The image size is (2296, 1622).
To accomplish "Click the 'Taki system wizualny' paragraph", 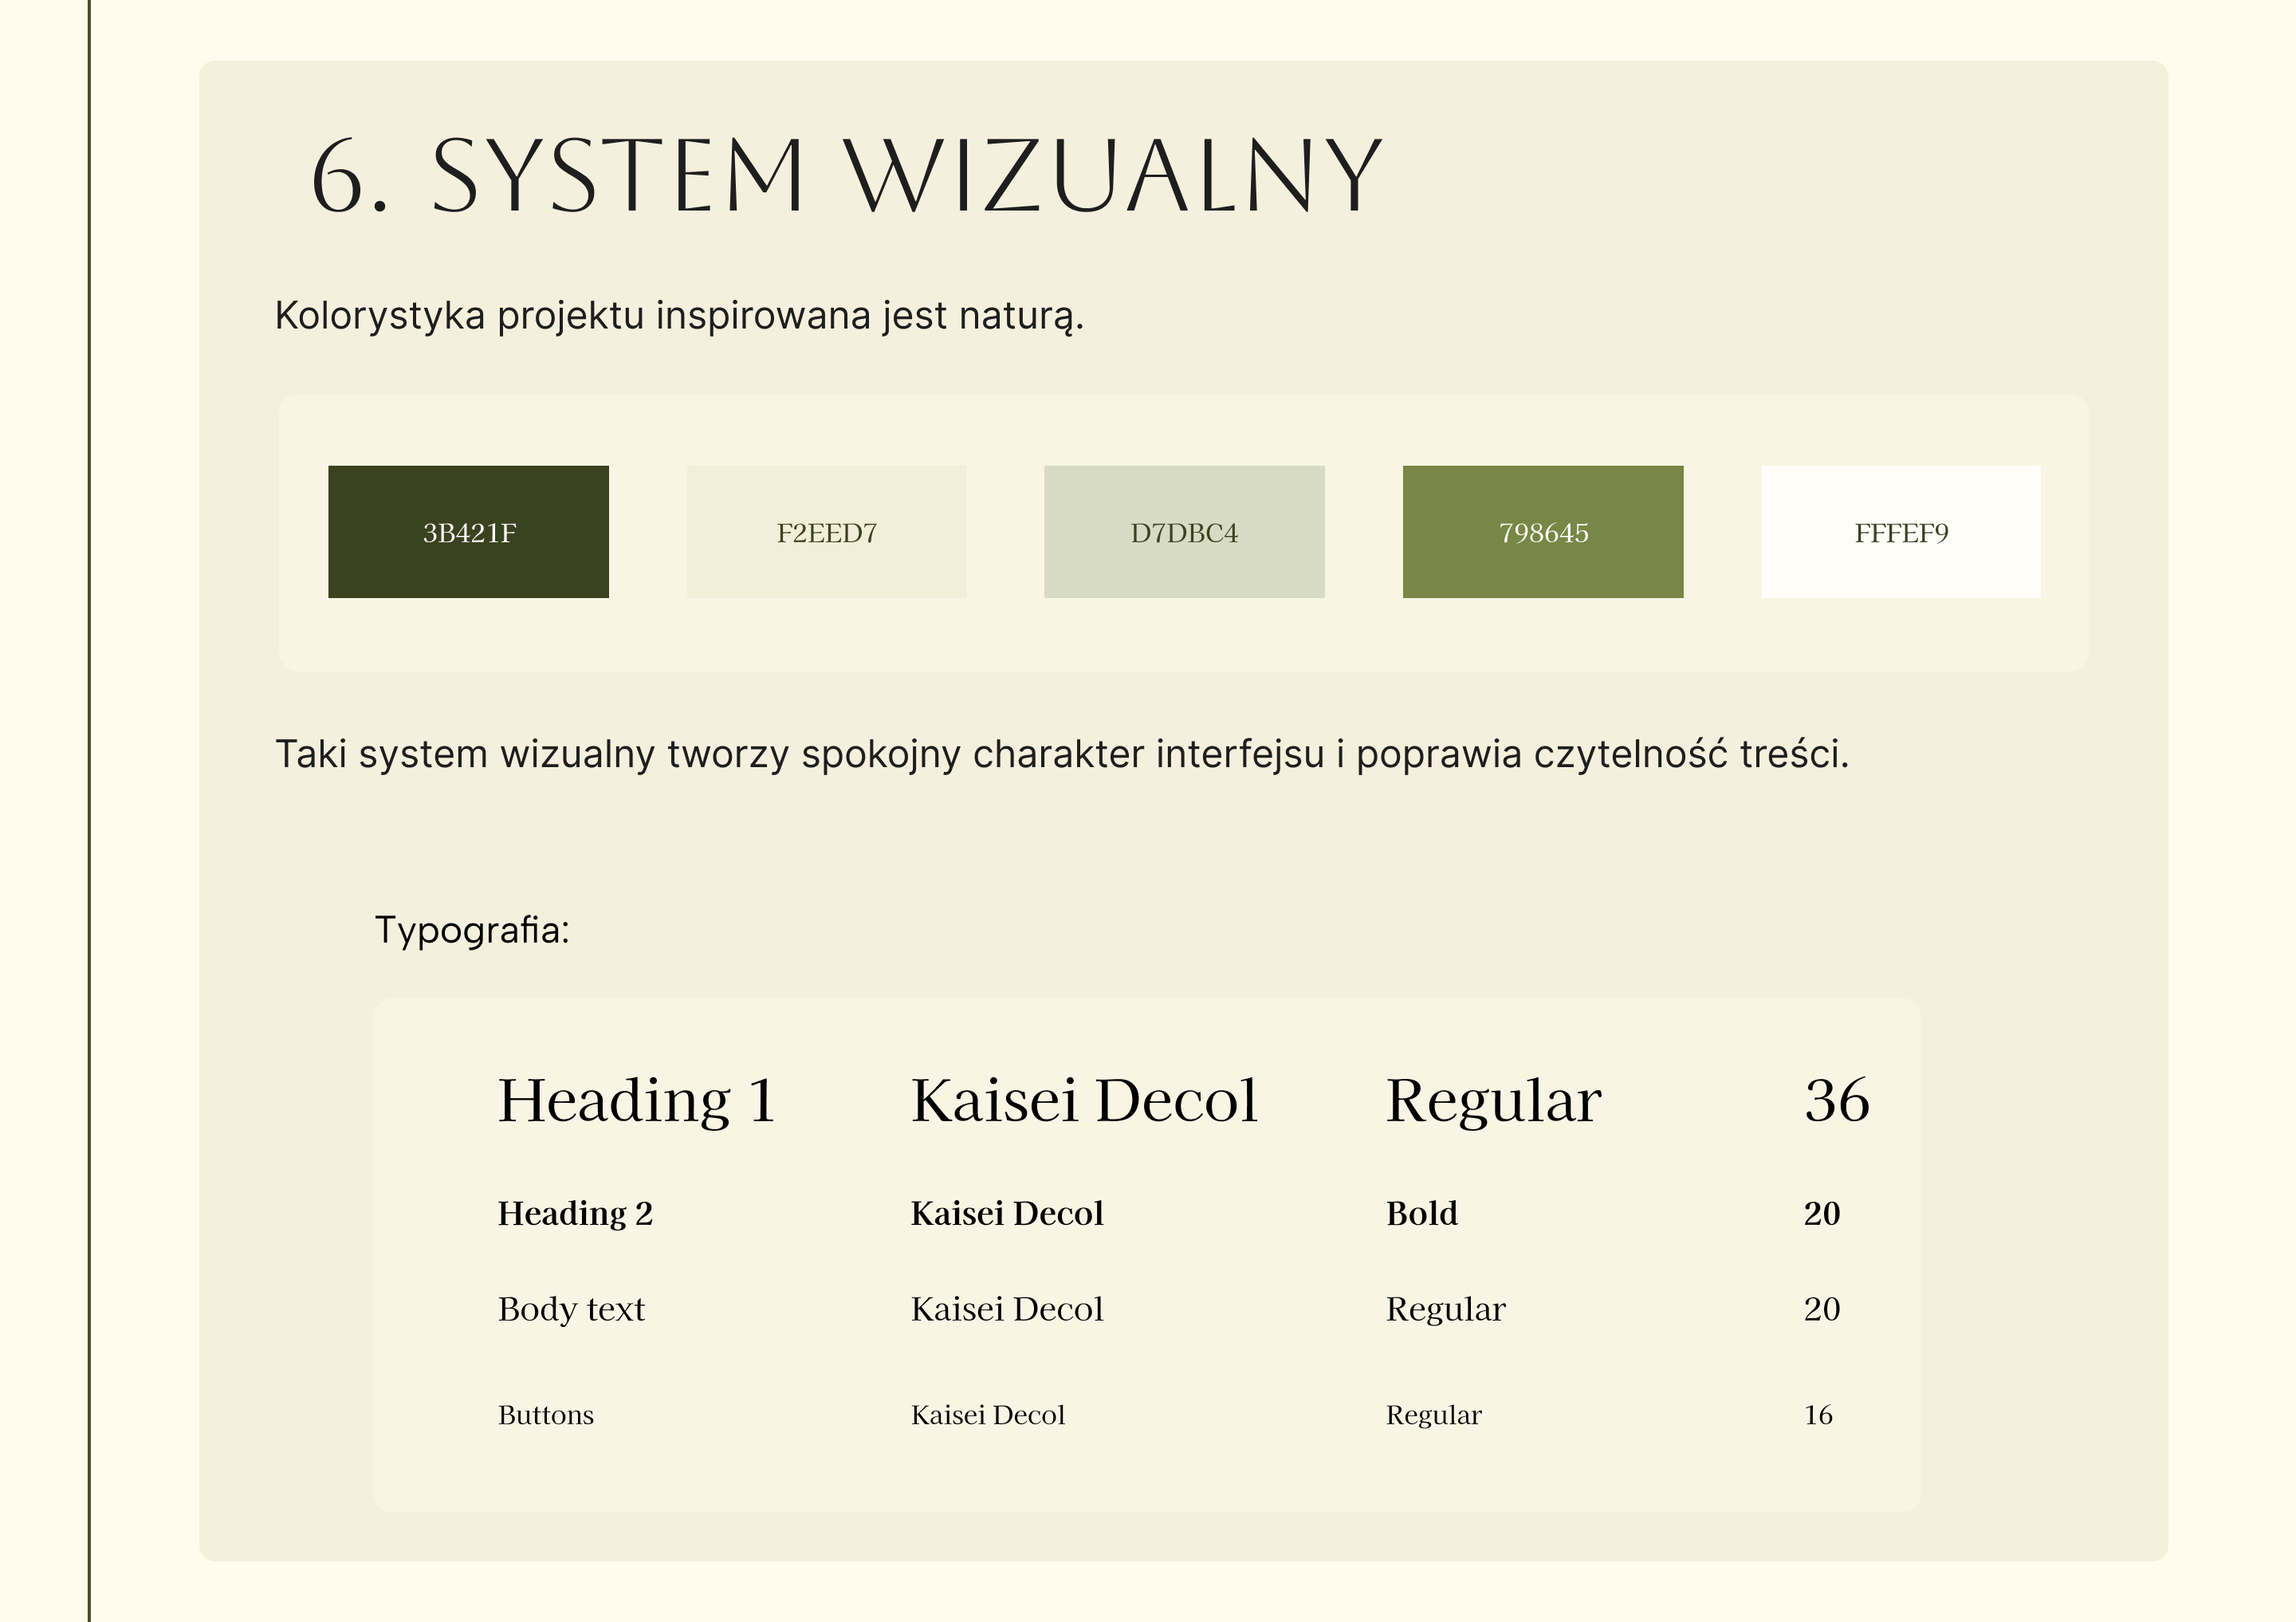I will [1061, 754].
